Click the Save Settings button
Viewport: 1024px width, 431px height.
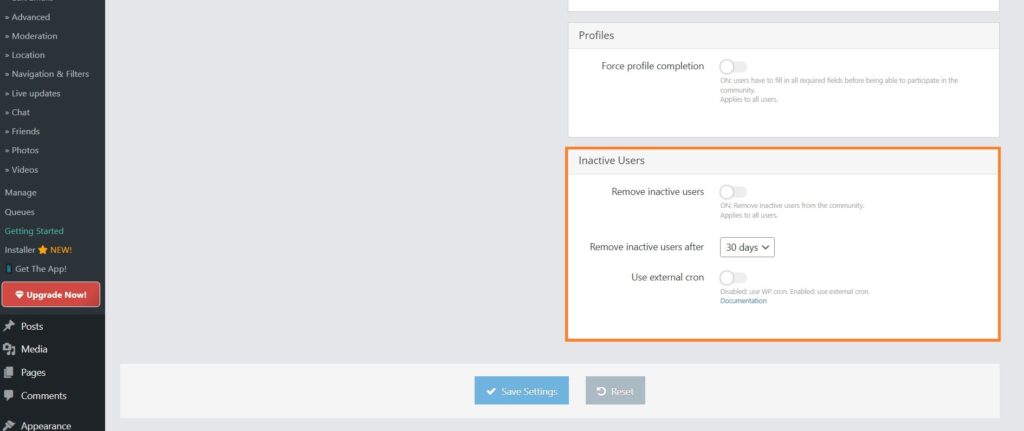click(522, 391)
